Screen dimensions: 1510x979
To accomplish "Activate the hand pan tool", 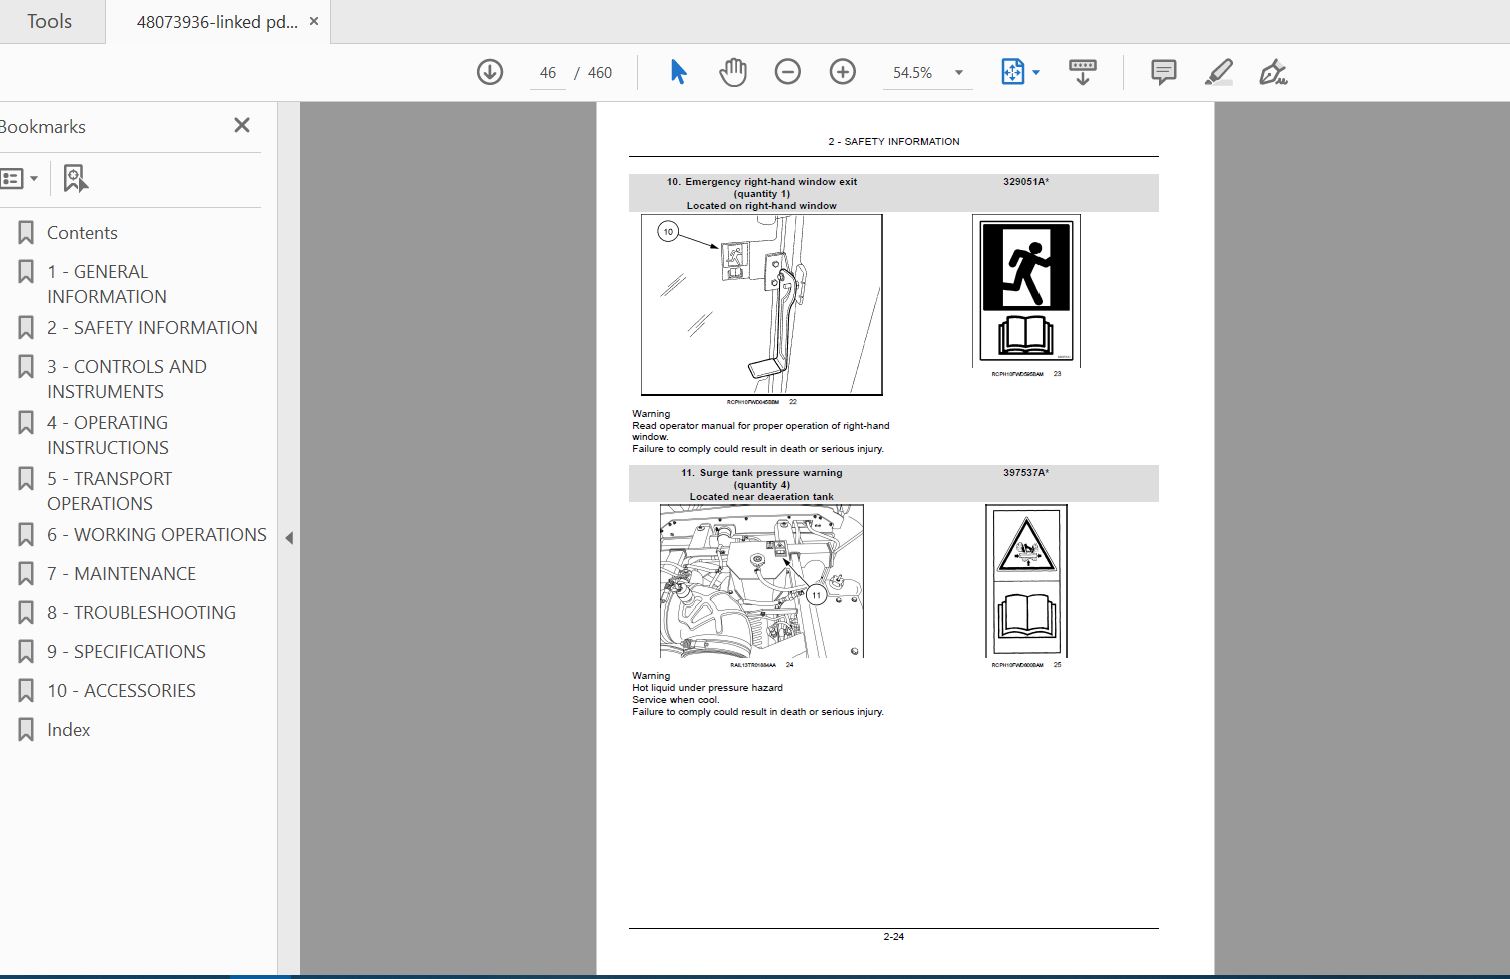I will [x=733, y=72].
